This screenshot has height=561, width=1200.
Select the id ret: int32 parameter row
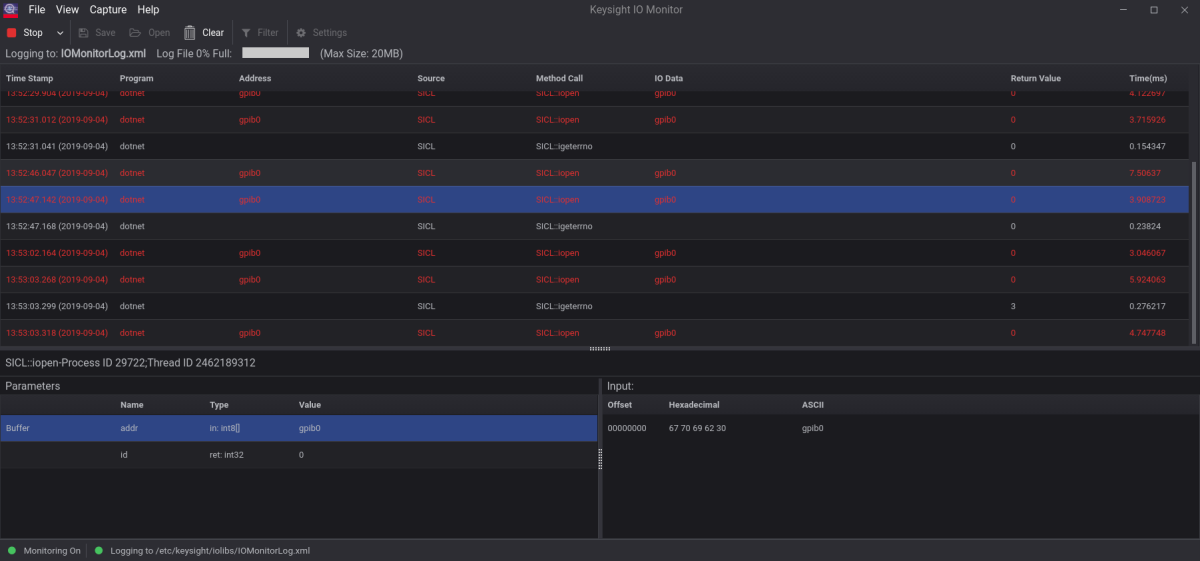pos(299,455)
